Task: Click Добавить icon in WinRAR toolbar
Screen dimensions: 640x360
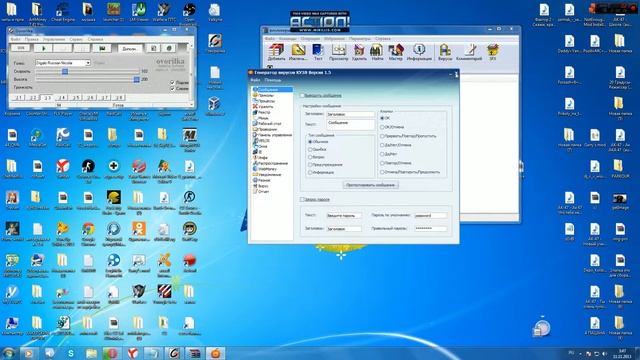Action: point(276,53)
